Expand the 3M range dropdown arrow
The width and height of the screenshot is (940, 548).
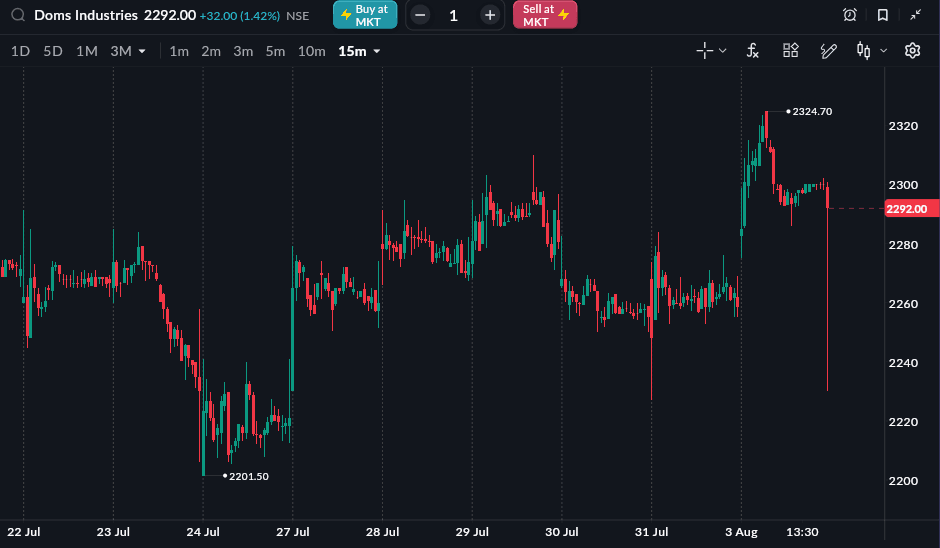[142, 52]
